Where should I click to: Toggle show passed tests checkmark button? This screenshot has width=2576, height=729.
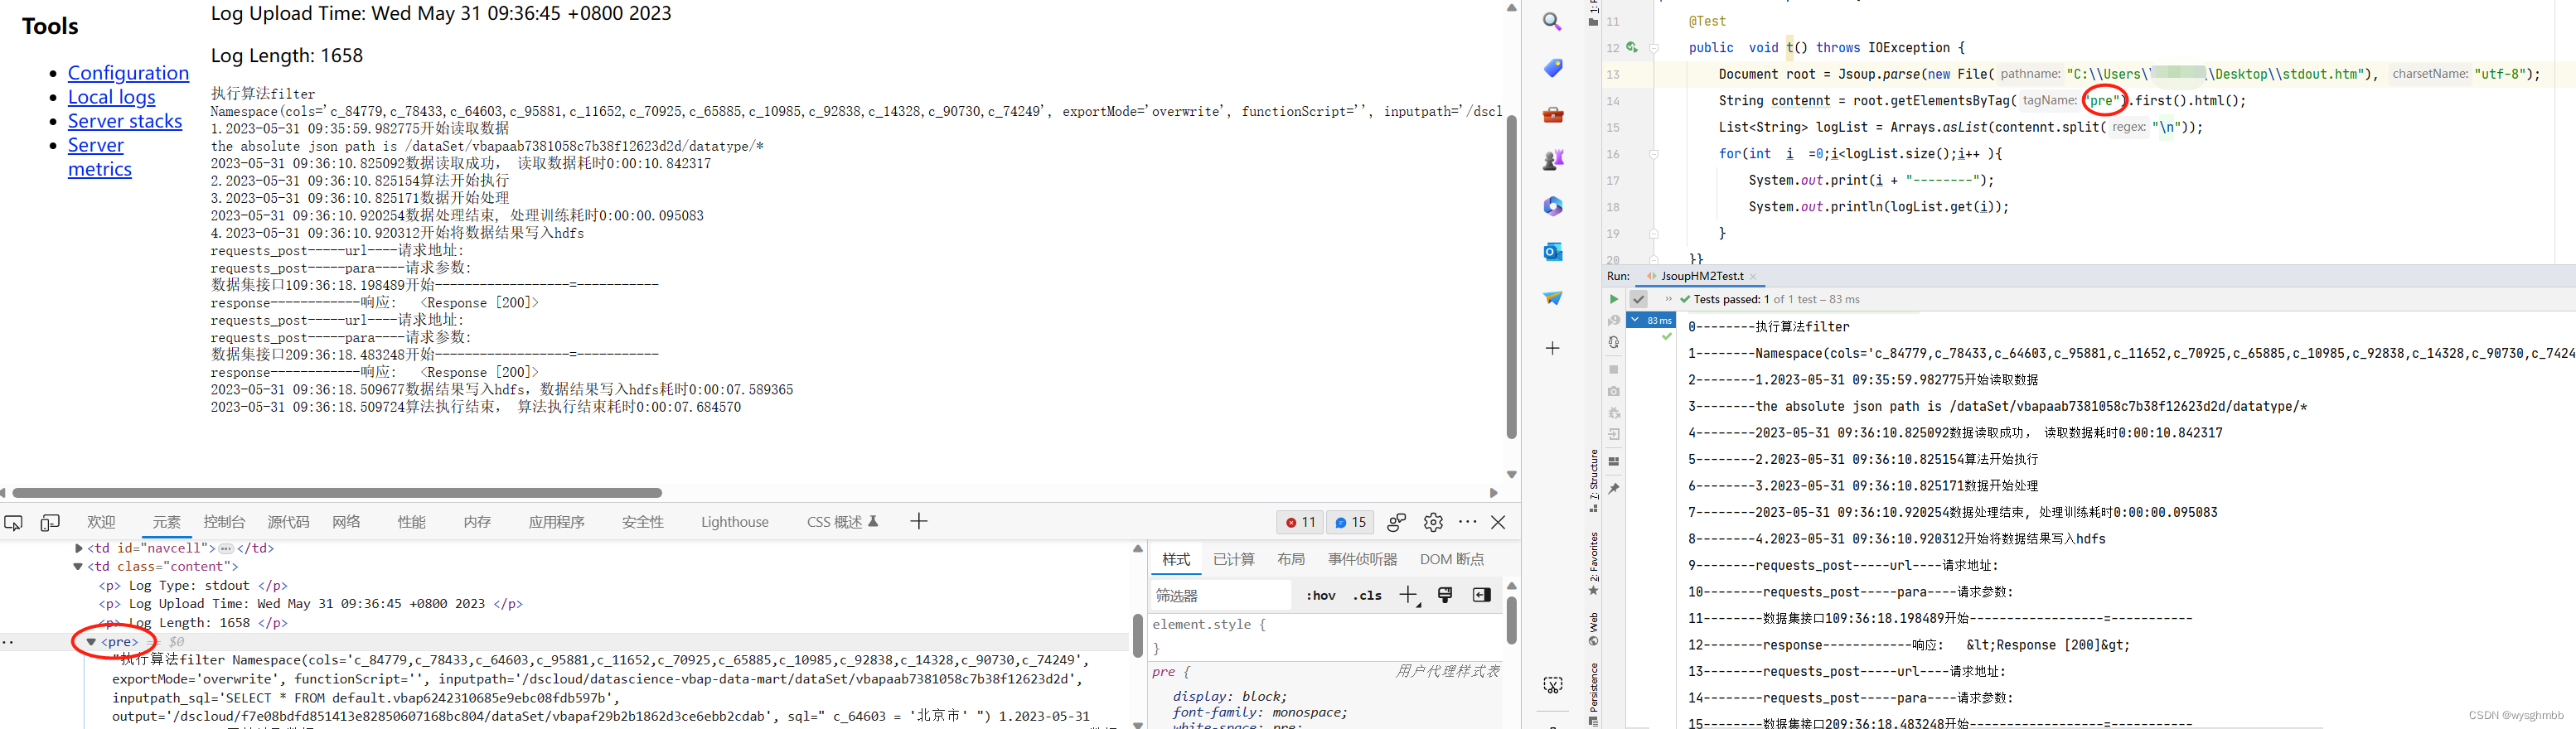point(1638,299)
